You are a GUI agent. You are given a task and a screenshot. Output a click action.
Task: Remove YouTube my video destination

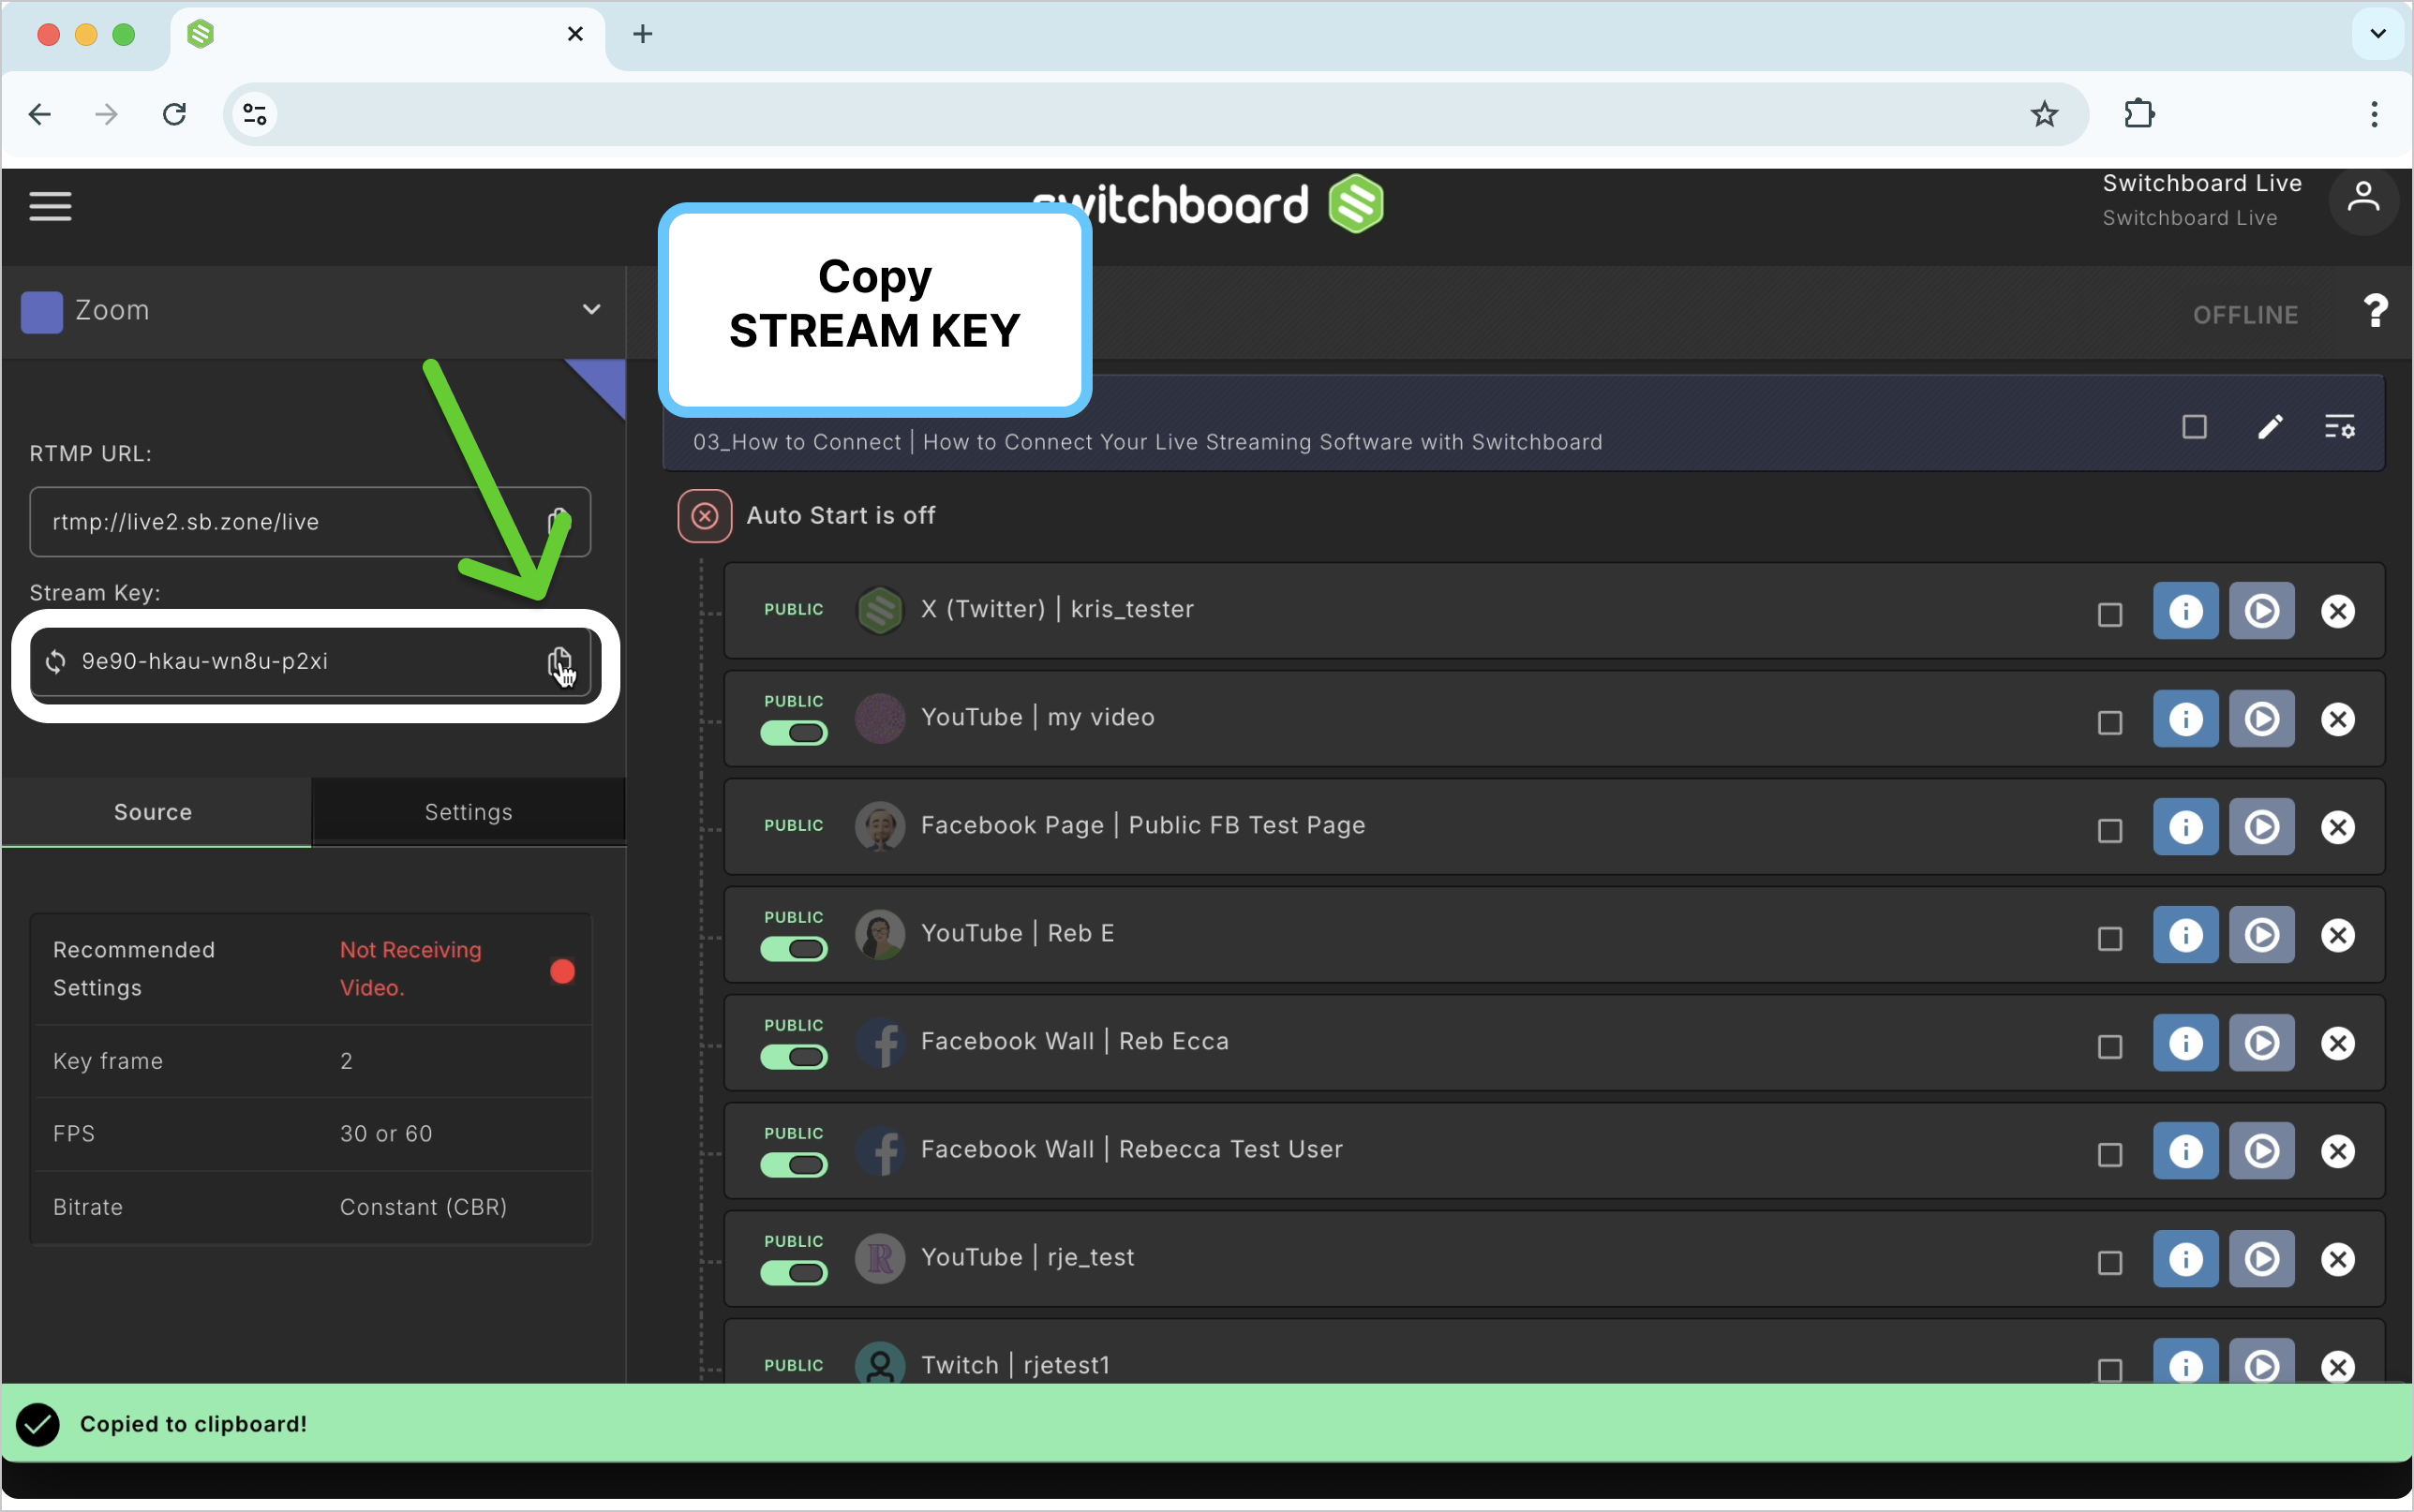2337,719
